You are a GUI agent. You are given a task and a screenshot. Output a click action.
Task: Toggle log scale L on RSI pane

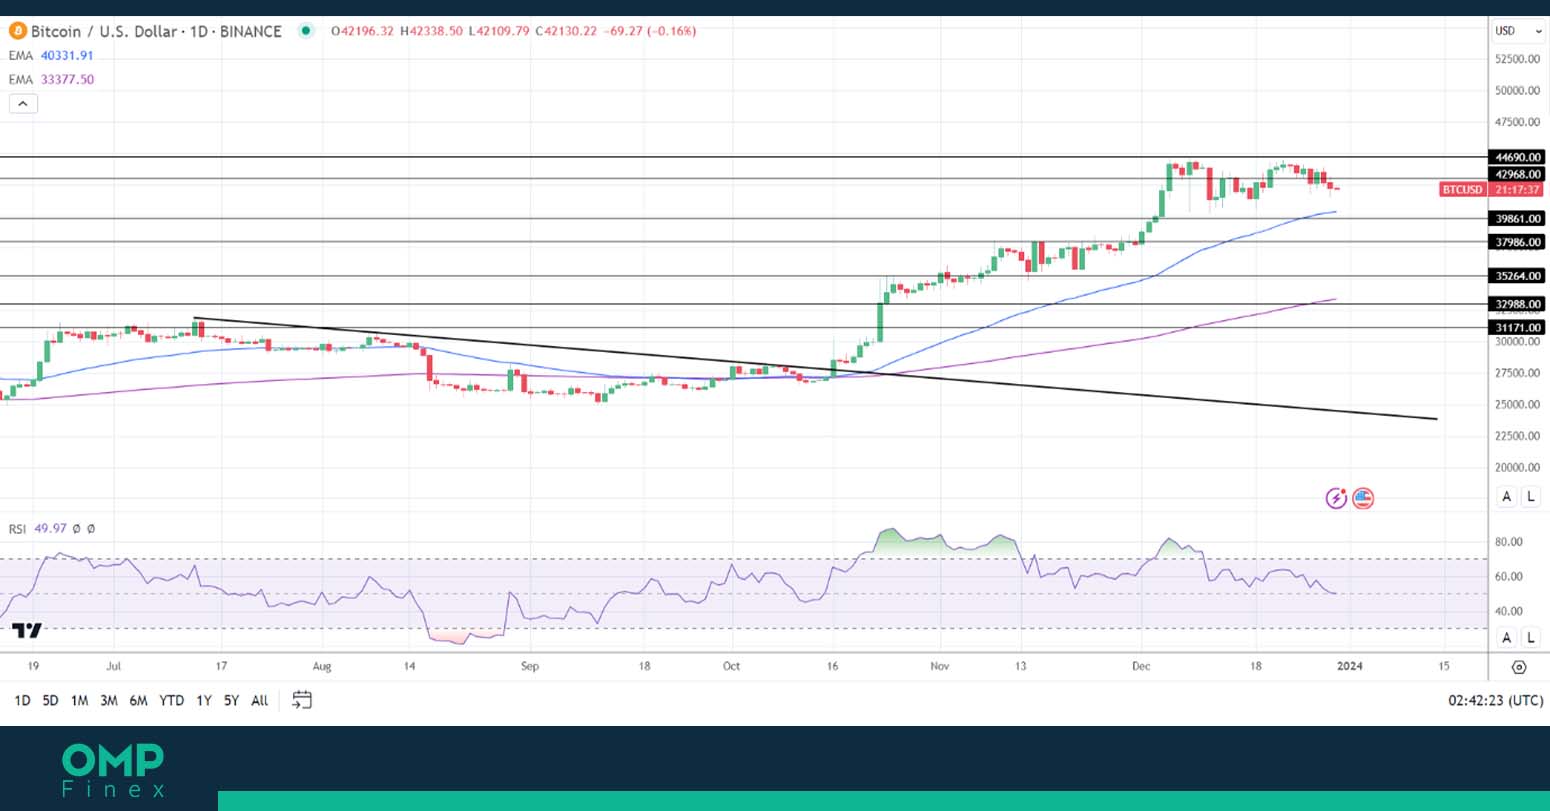(x=1531, y=637)
